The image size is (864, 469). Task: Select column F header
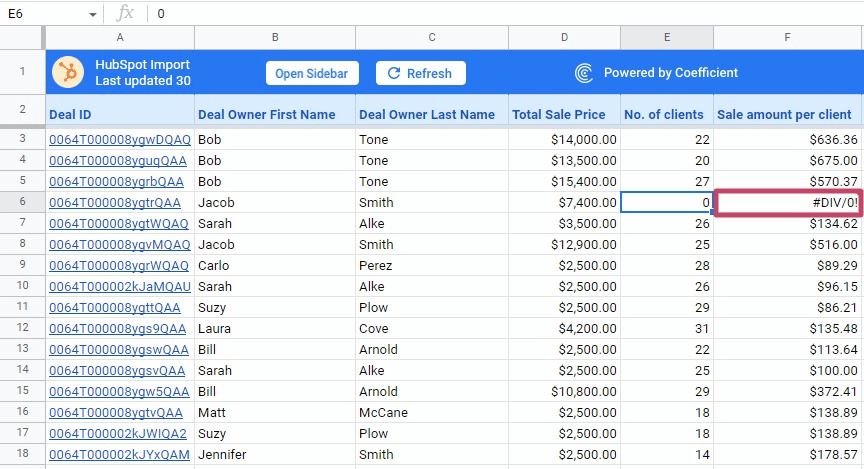(788, 38)
